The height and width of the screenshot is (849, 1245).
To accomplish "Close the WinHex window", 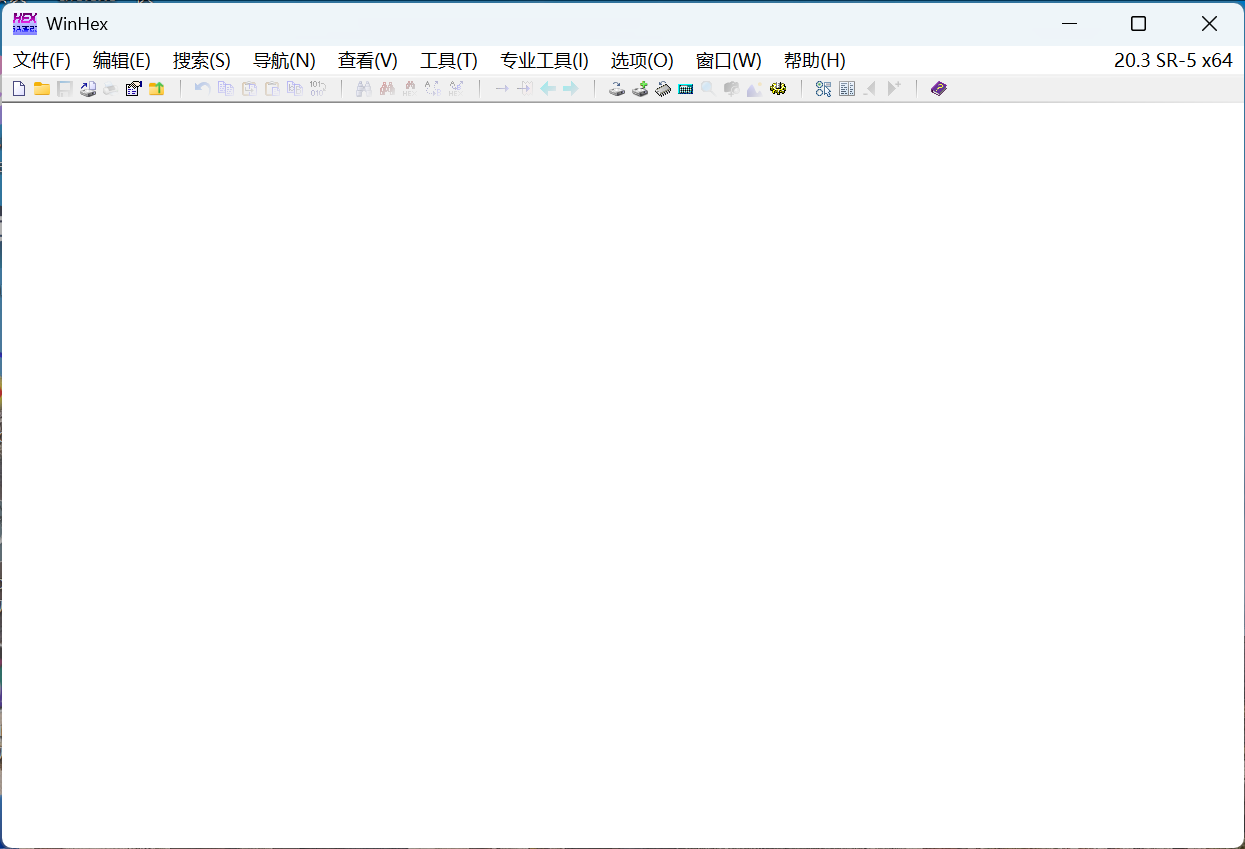I will tap(1209, 24).
